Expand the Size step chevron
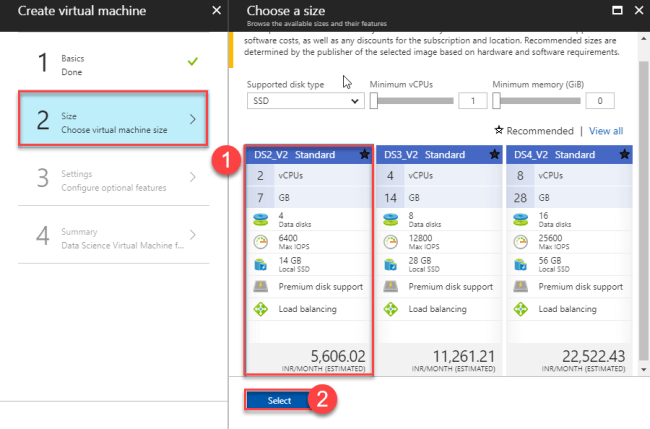This screenshot has width=650, height=429. [193, 119]
